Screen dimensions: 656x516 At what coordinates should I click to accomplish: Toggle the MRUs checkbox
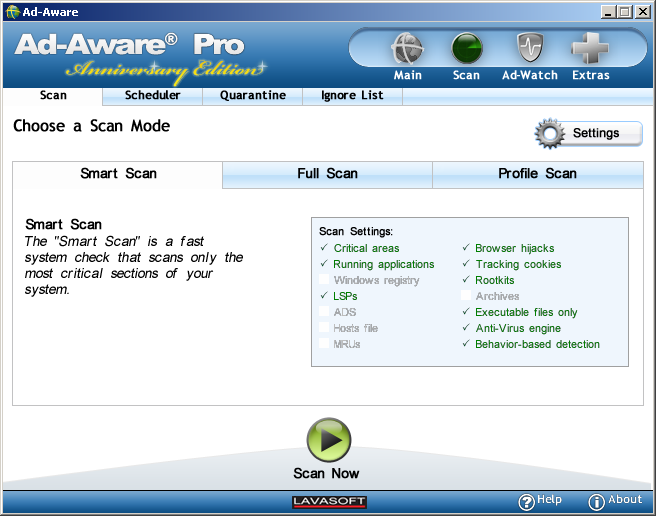tap(324, 344)
